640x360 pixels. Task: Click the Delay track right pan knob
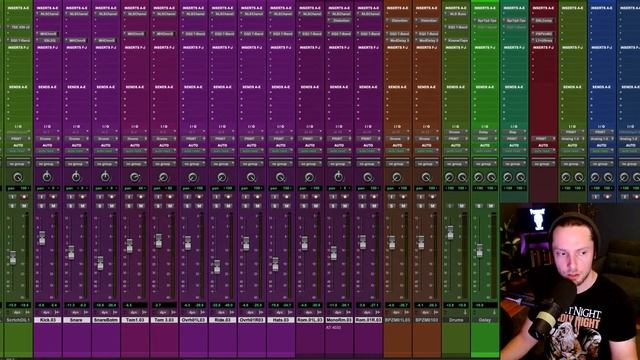(491, 177)
